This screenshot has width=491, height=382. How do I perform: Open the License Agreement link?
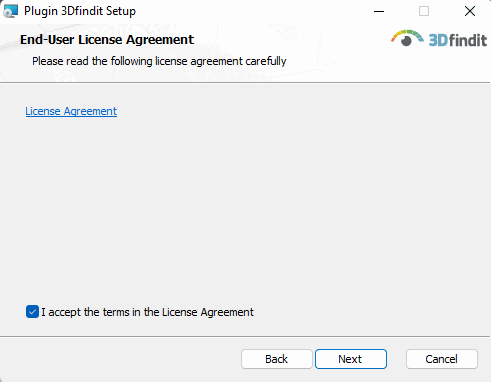(x=71, y=111)
